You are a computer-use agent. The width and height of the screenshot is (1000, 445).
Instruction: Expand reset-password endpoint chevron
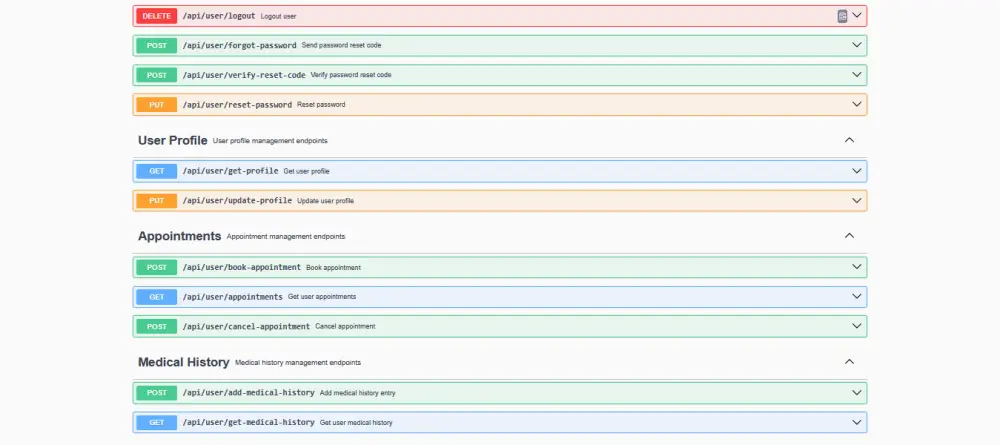click(857, 104)
